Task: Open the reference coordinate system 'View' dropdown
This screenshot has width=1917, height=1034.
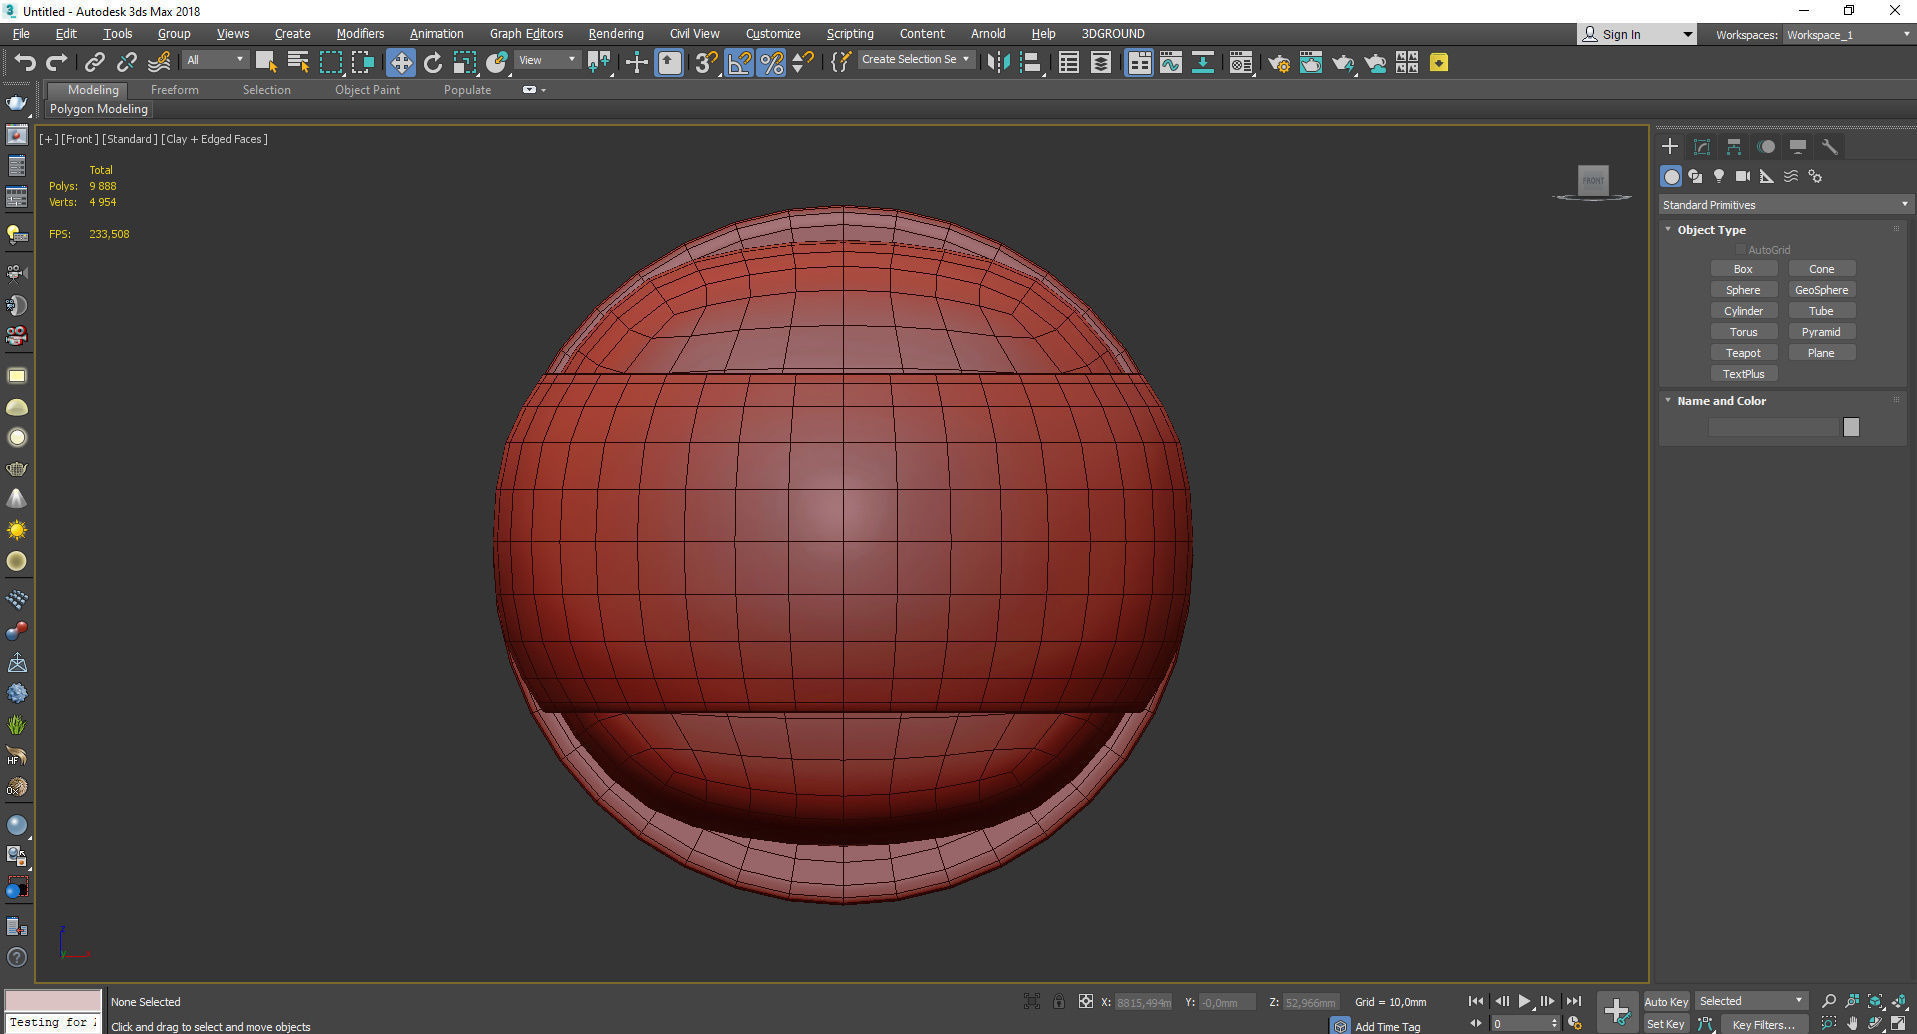Action: pyautogui.click(x=547, y=60)
